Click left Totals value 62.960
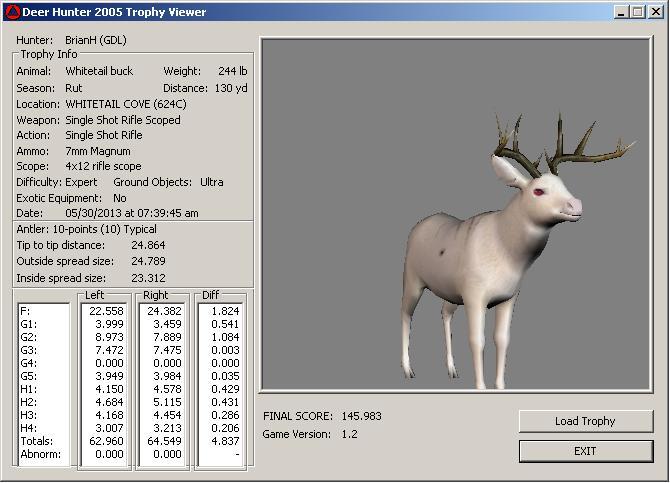 [106, 441]
